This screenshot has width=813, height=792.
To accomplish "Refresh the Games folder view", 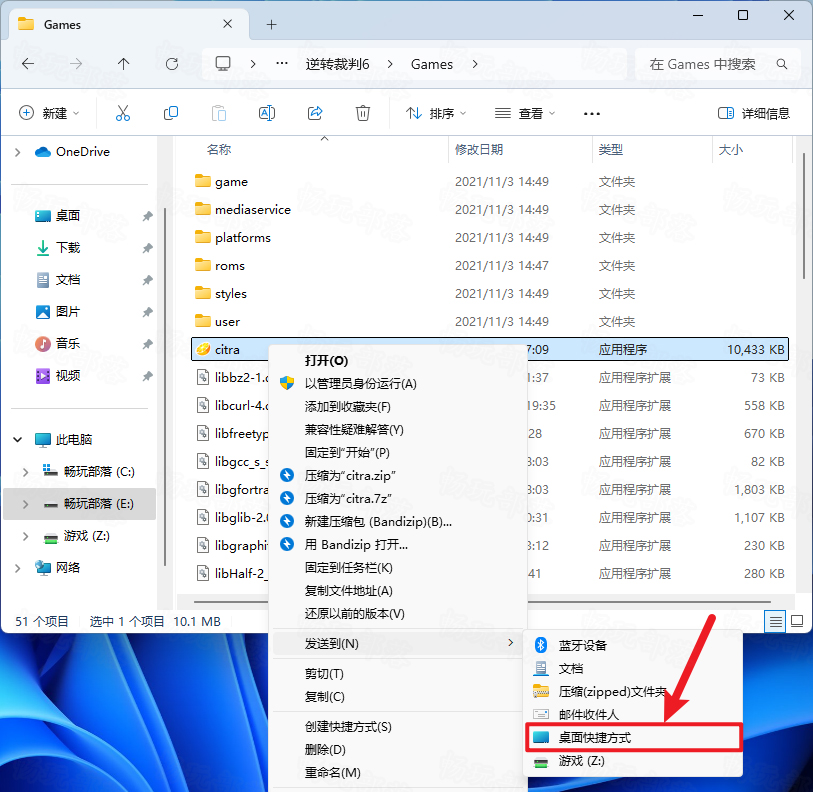I will [x=172, y=64].
